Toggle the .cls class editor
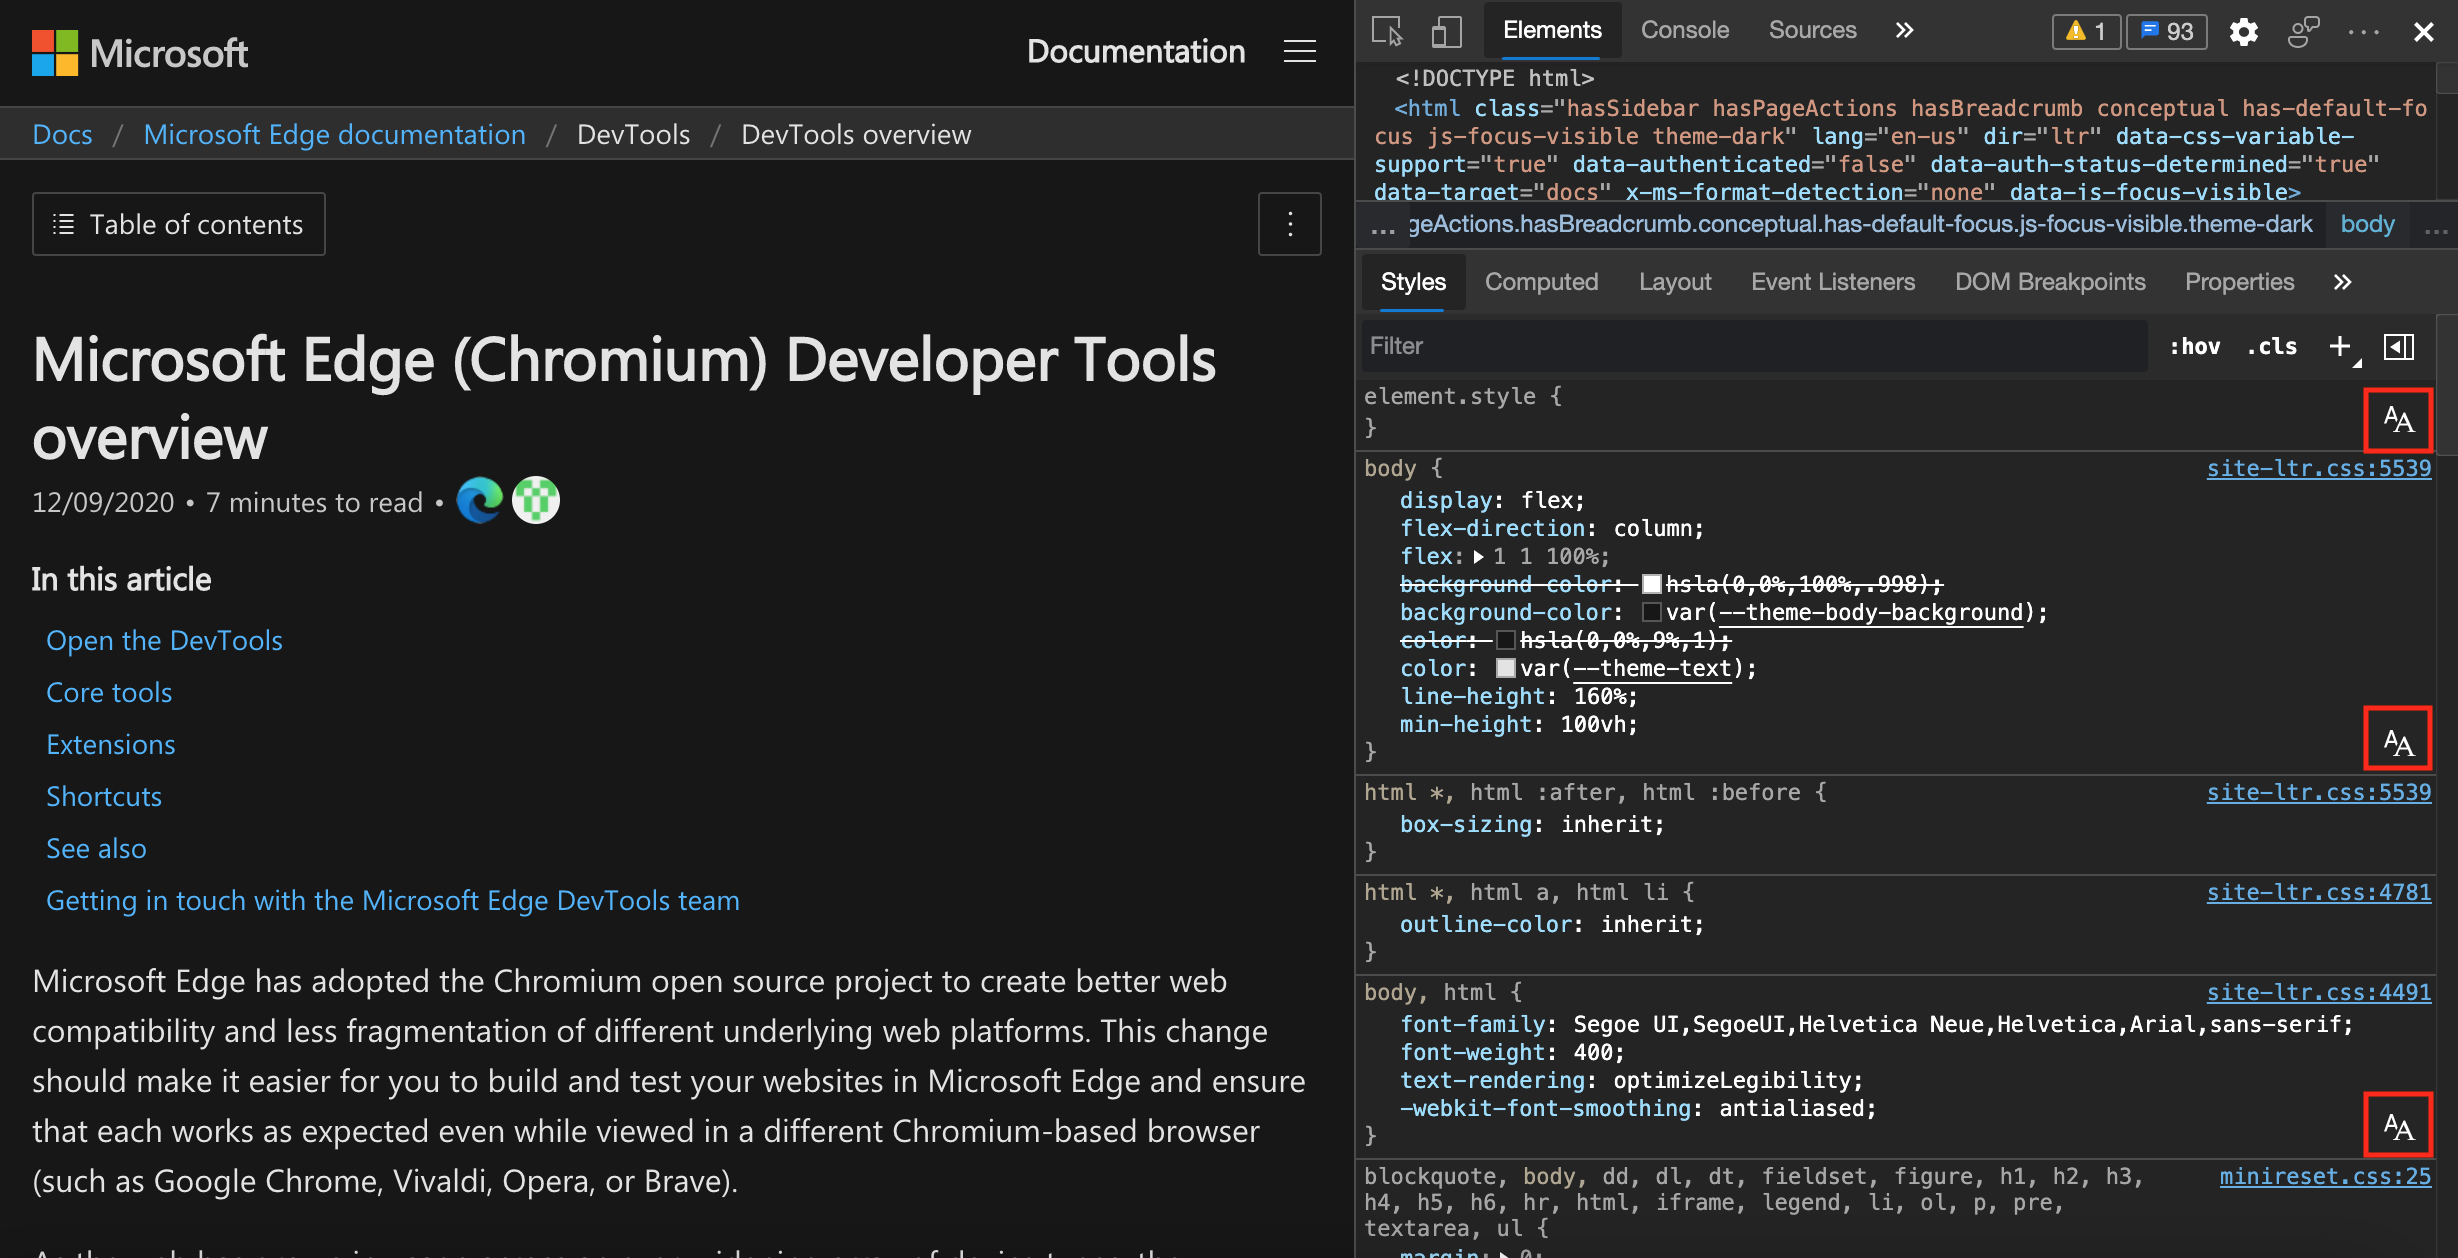 [x=2275, y=345]
